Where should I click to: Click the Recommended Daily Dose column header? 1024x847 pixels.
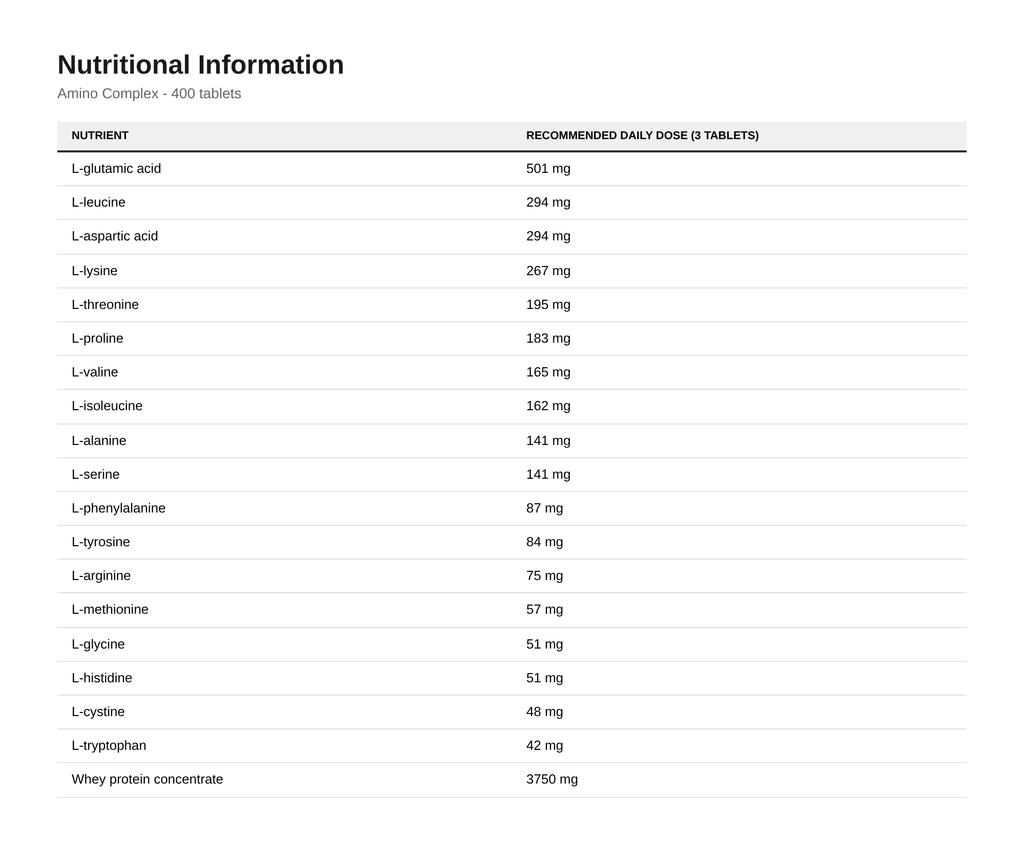pos(643,135)
